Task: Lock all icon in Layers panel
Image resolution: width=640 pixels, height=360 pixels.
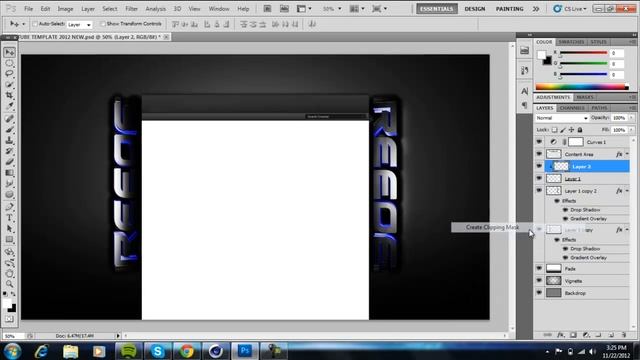Action: coord(580,130)
